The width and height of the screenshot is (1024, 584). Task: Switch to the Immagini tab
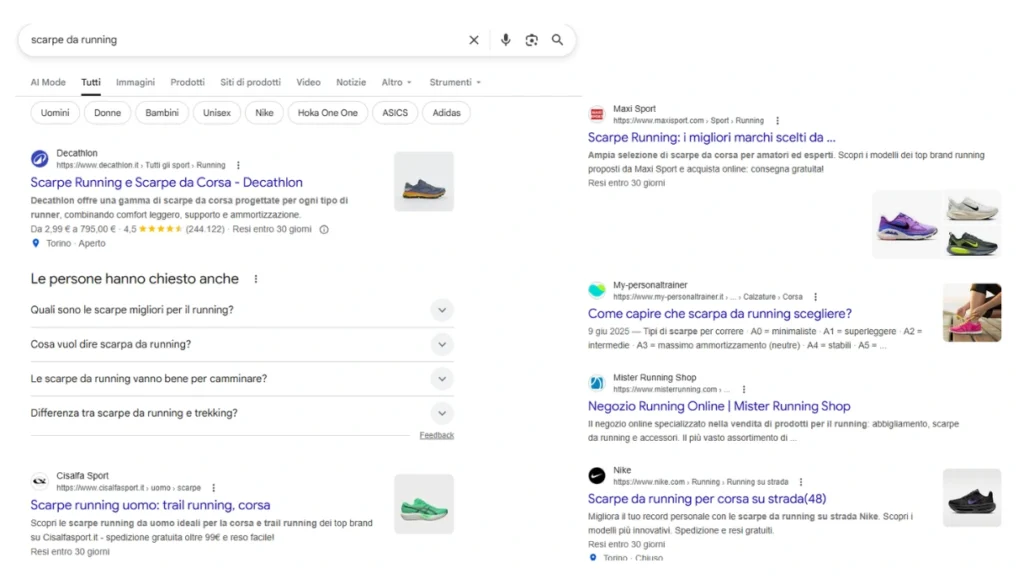pyautogui.click(x=135, y=82)
